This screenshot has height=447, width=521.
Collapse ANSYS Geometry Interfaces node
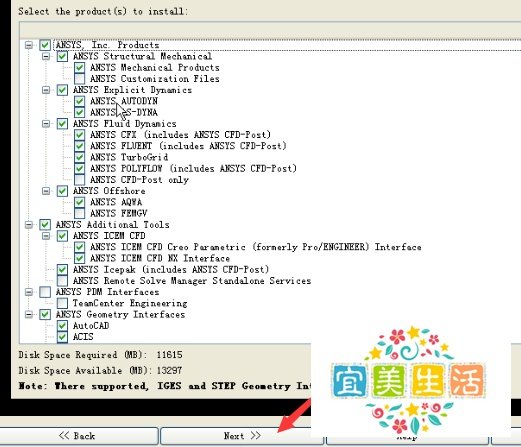coord(29,314)
